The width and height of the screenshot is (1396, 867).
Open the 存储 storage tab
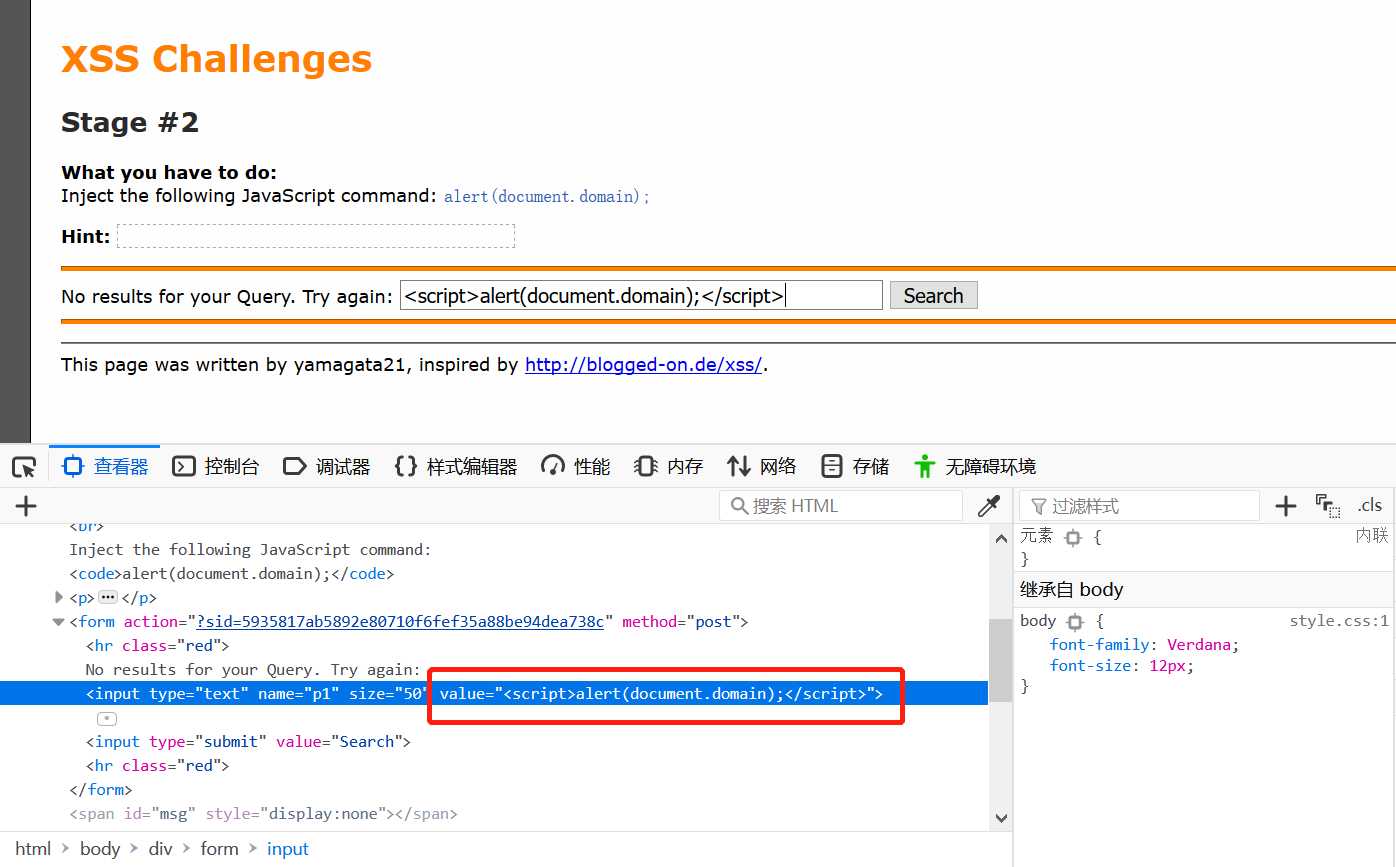click(854, 467)
